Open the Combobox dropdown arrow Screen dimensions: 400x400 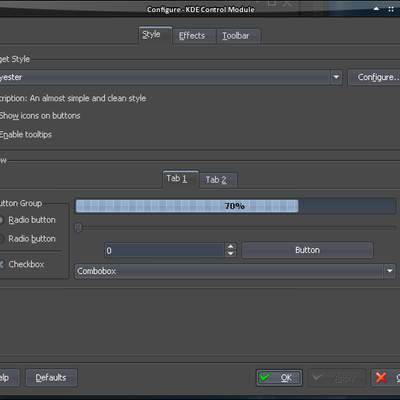(x=390, y=271)
